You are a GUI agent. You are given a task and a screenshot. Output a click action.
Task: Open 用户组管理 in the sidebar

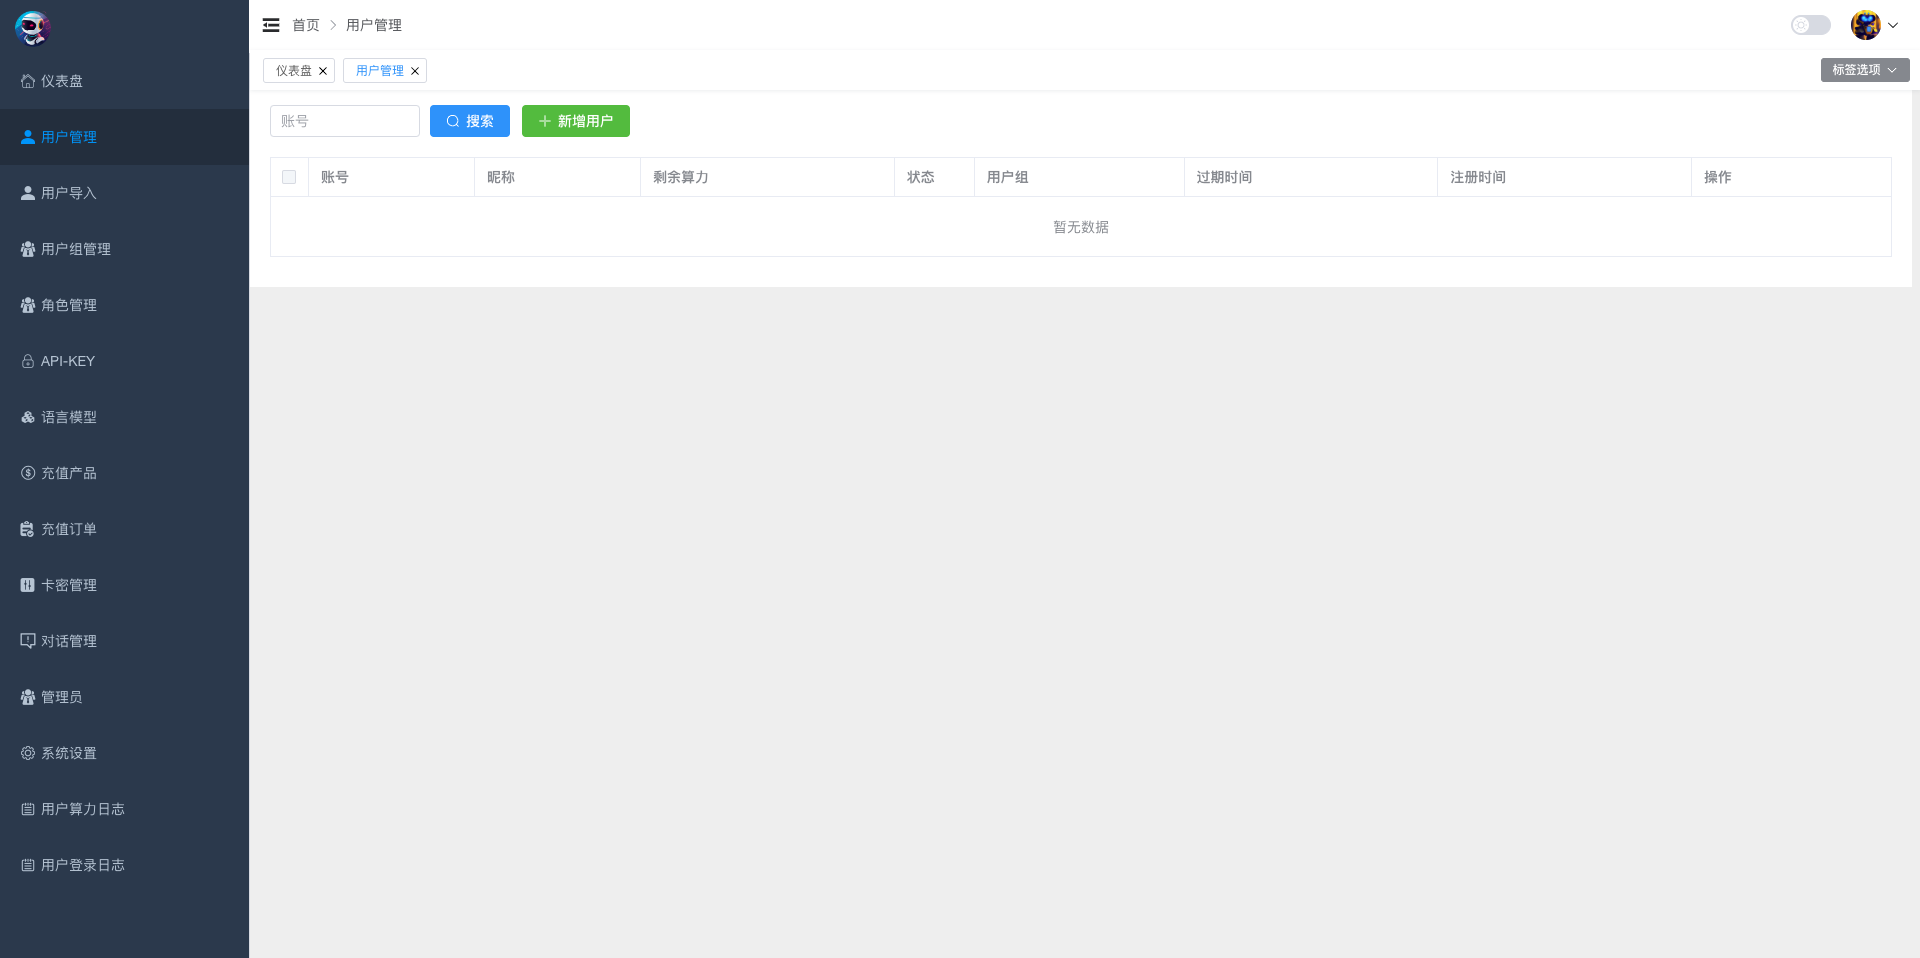coord(124,249)
